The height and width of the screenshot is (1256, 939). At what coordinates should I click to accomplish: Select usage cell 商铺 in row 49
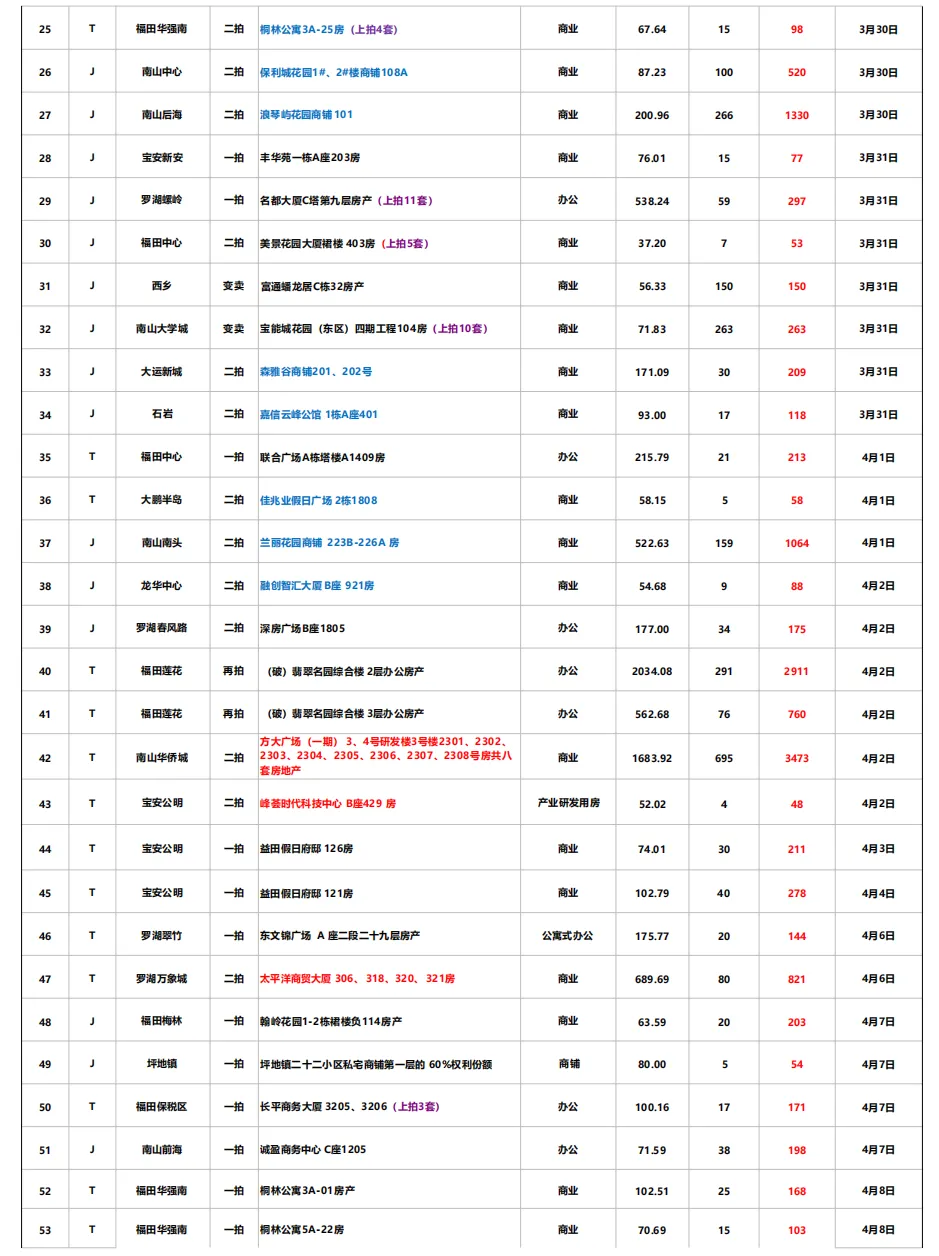(x=568, y=1065)
